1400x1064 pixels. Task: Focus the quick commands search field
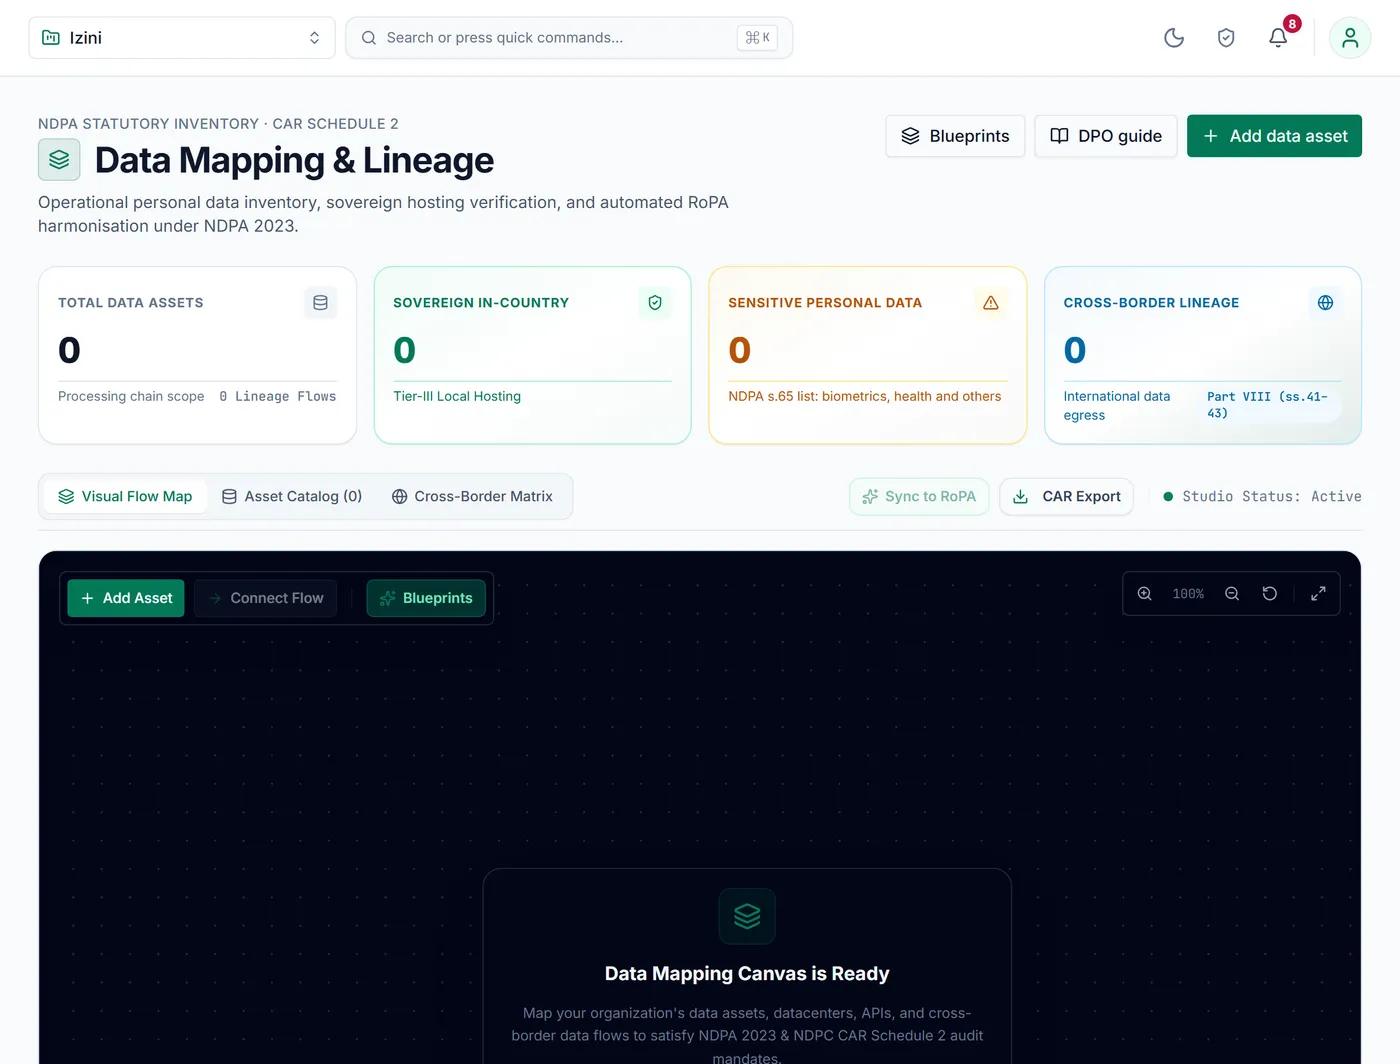coord(569,38)
